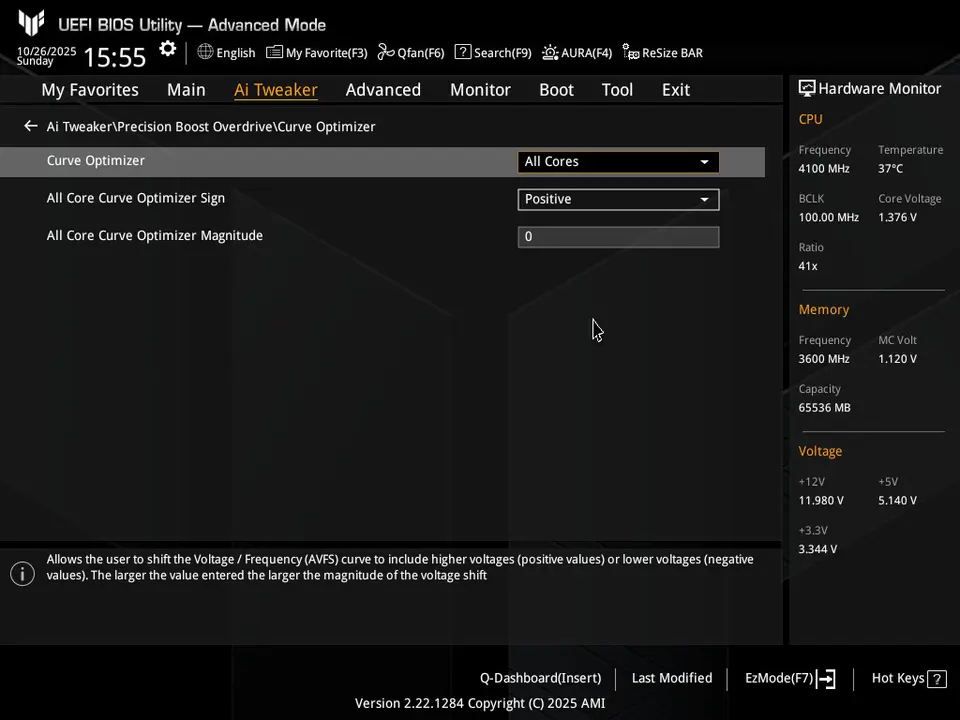960x720 pixels.
Task: Click the TUF logo in the header
Action: point(31,23)
